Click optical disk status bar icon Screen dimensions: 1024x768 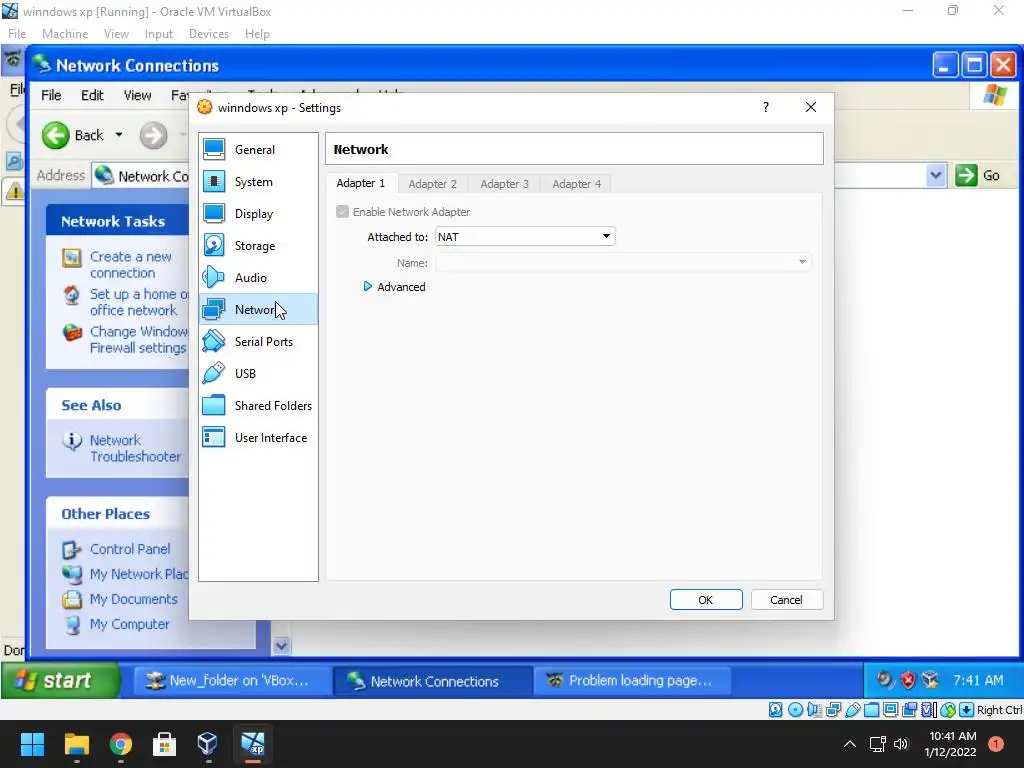[x=795, y=710]
